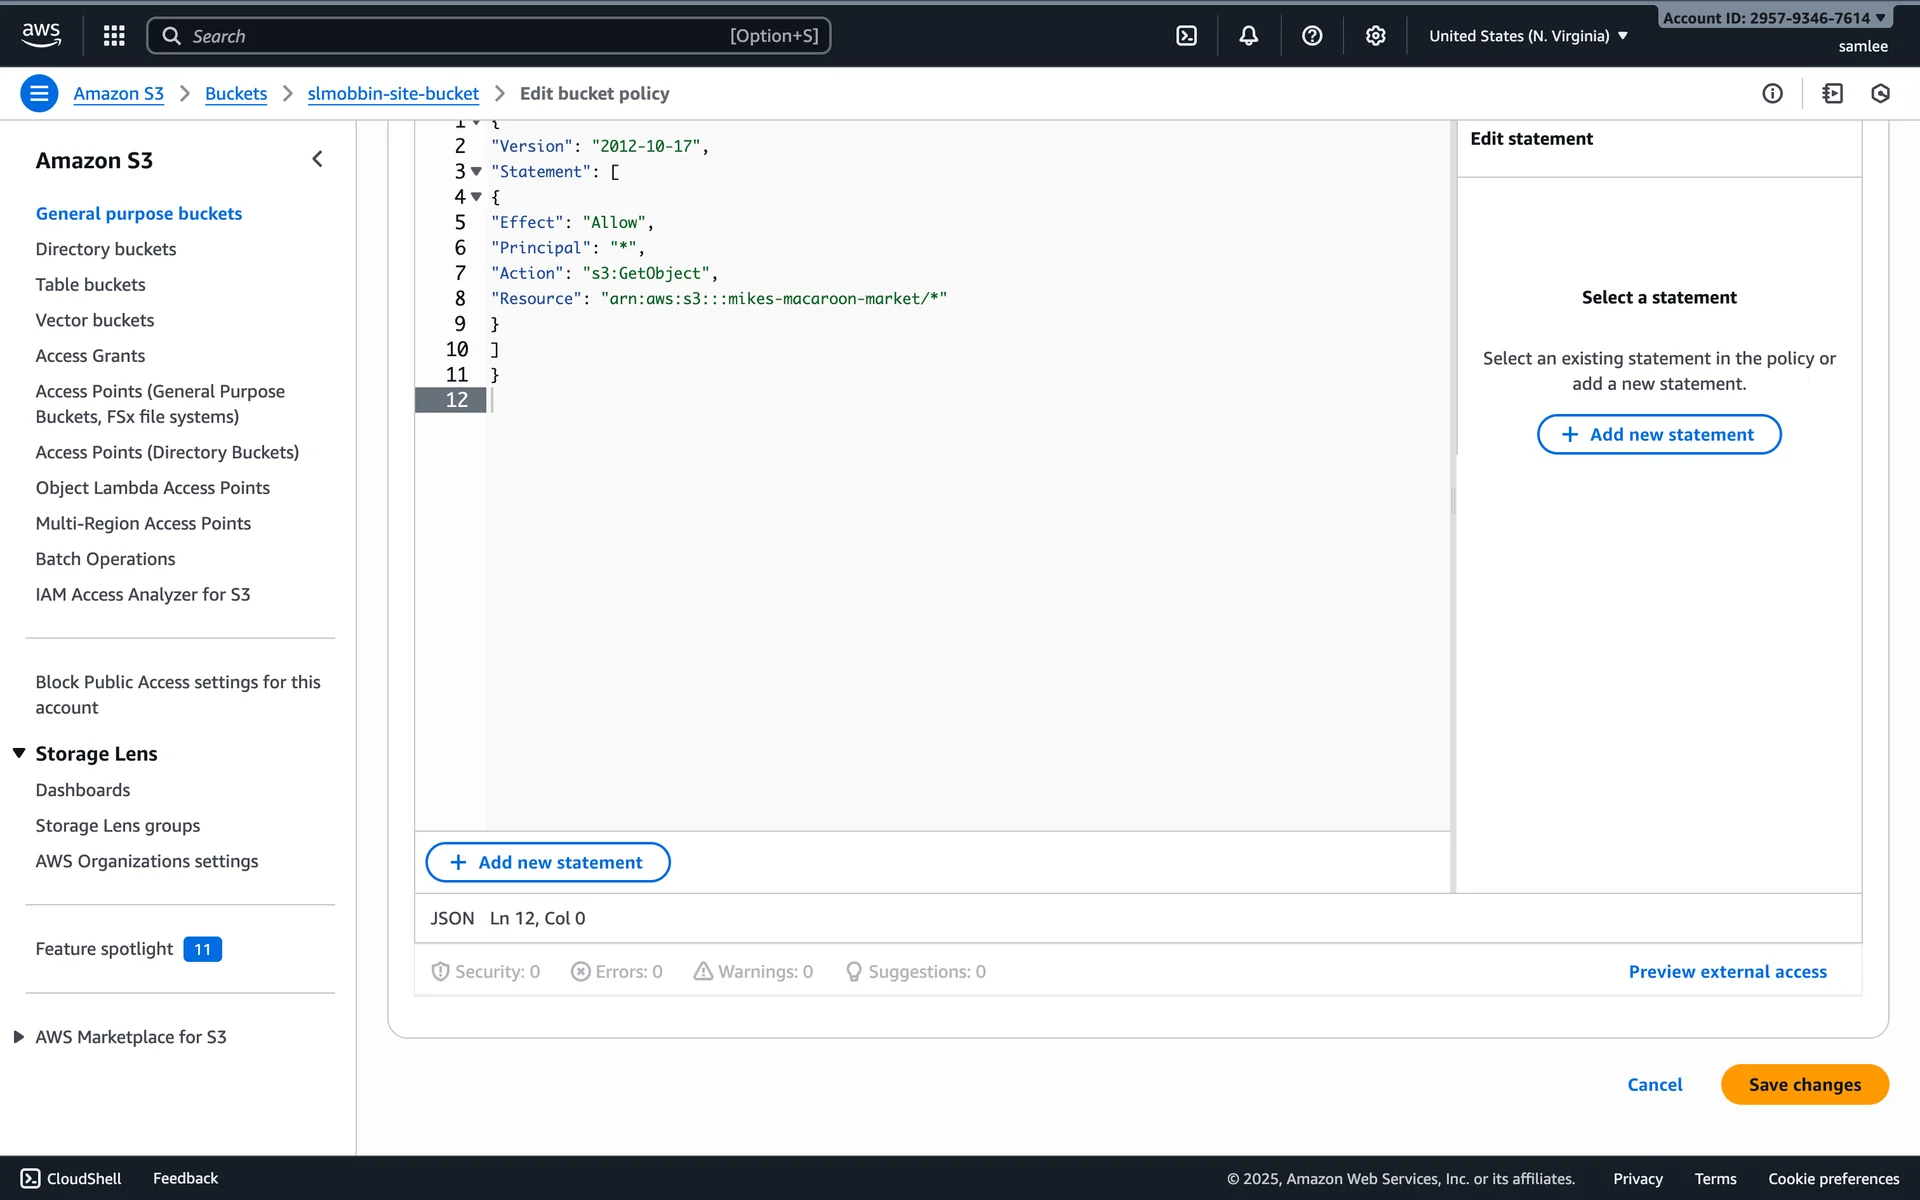
Task: Open the region selector dropdown
Action: pos(1527,36)
